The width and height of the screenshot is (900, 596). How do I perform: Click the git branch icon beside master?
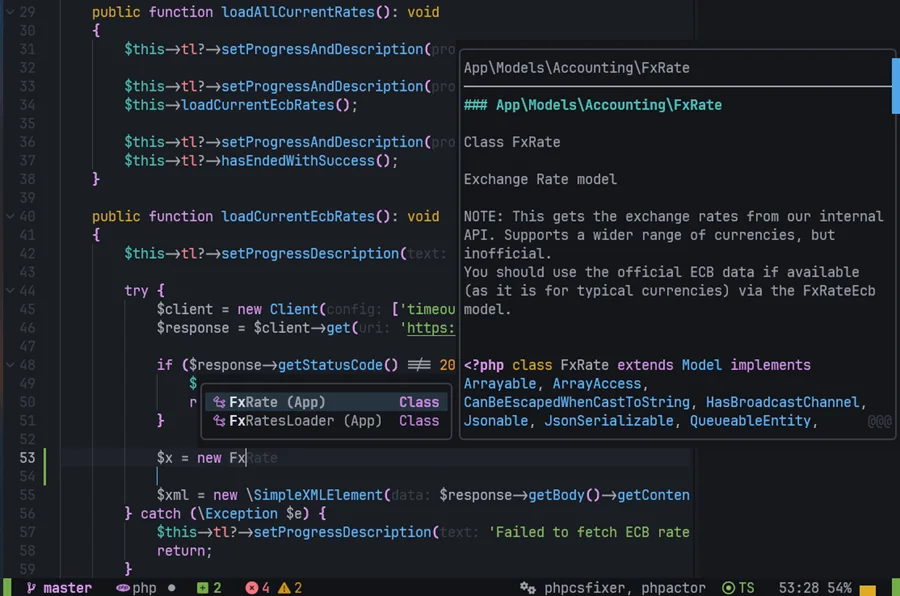pyautogui.click(x=31, y=588)
